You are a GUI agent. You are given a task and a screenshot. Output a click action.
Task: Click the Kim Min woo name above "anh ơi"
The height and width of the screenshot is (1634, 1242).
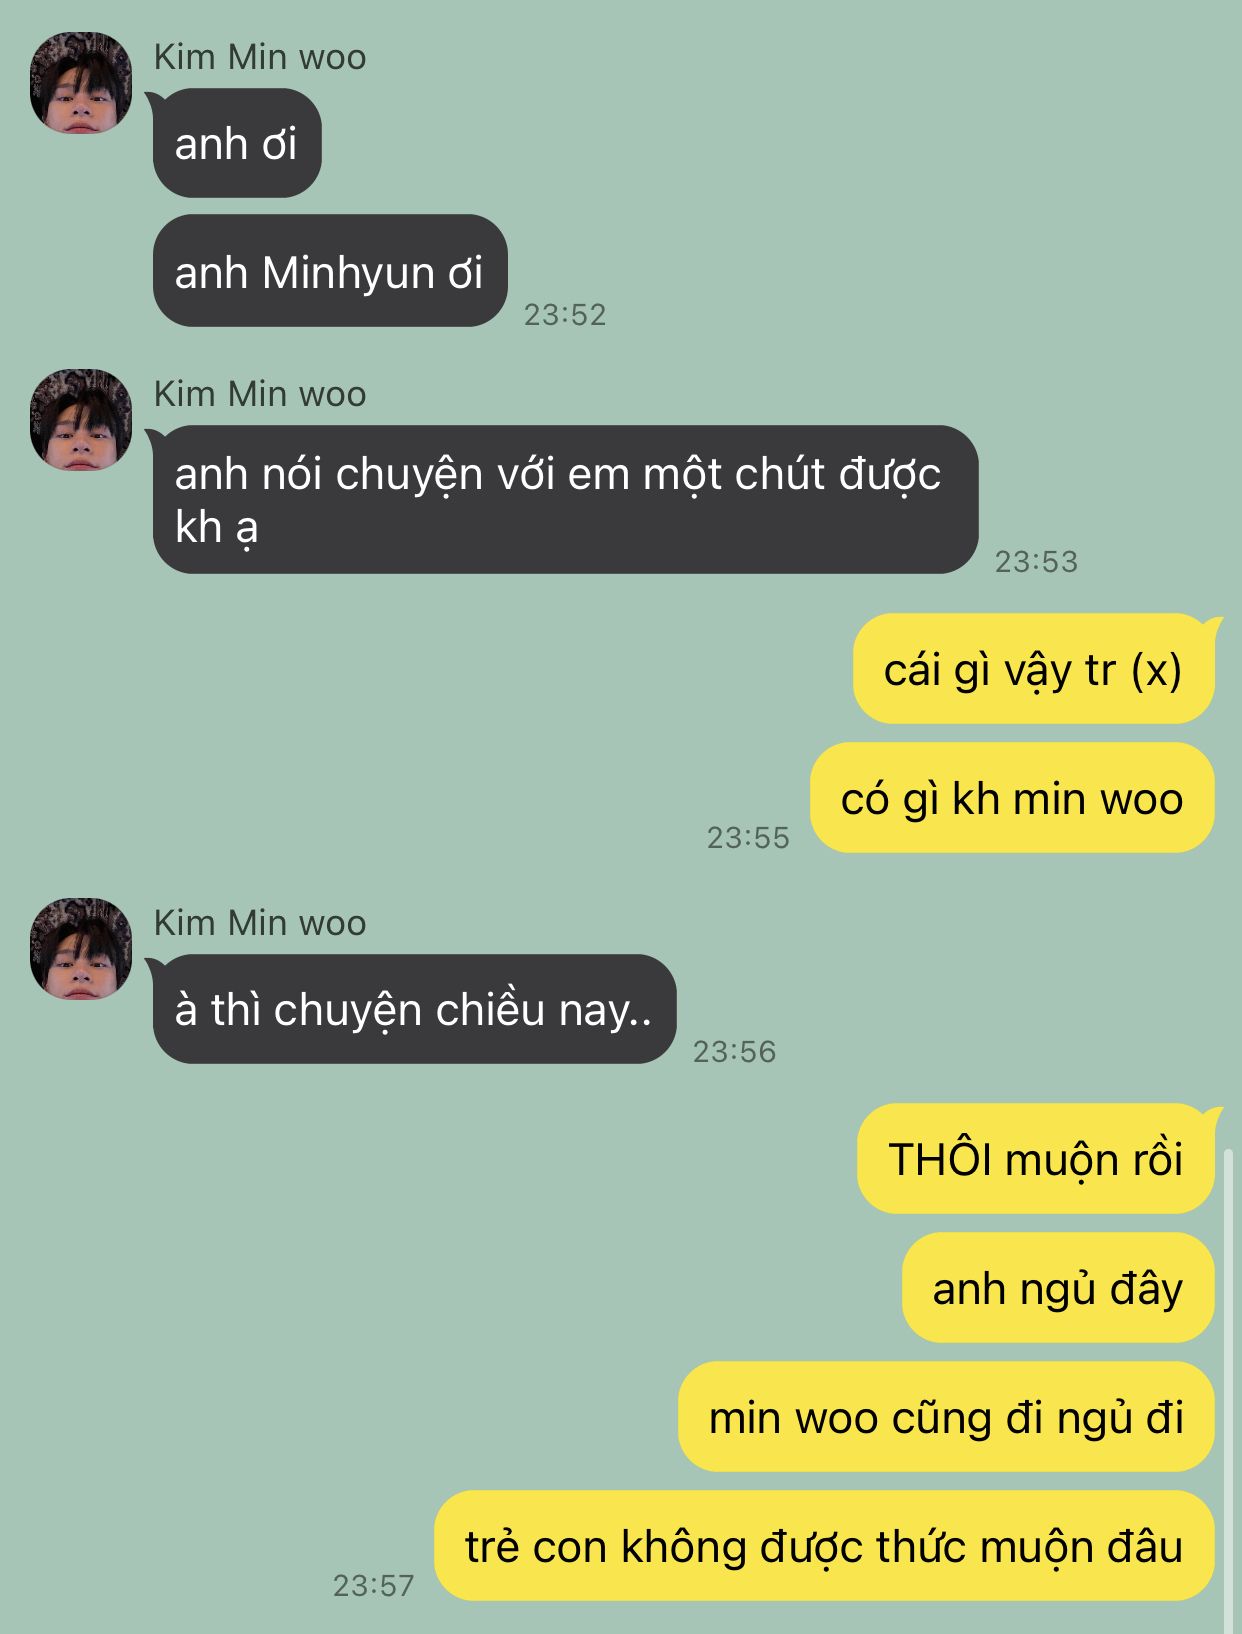click(x=260, y=57)
